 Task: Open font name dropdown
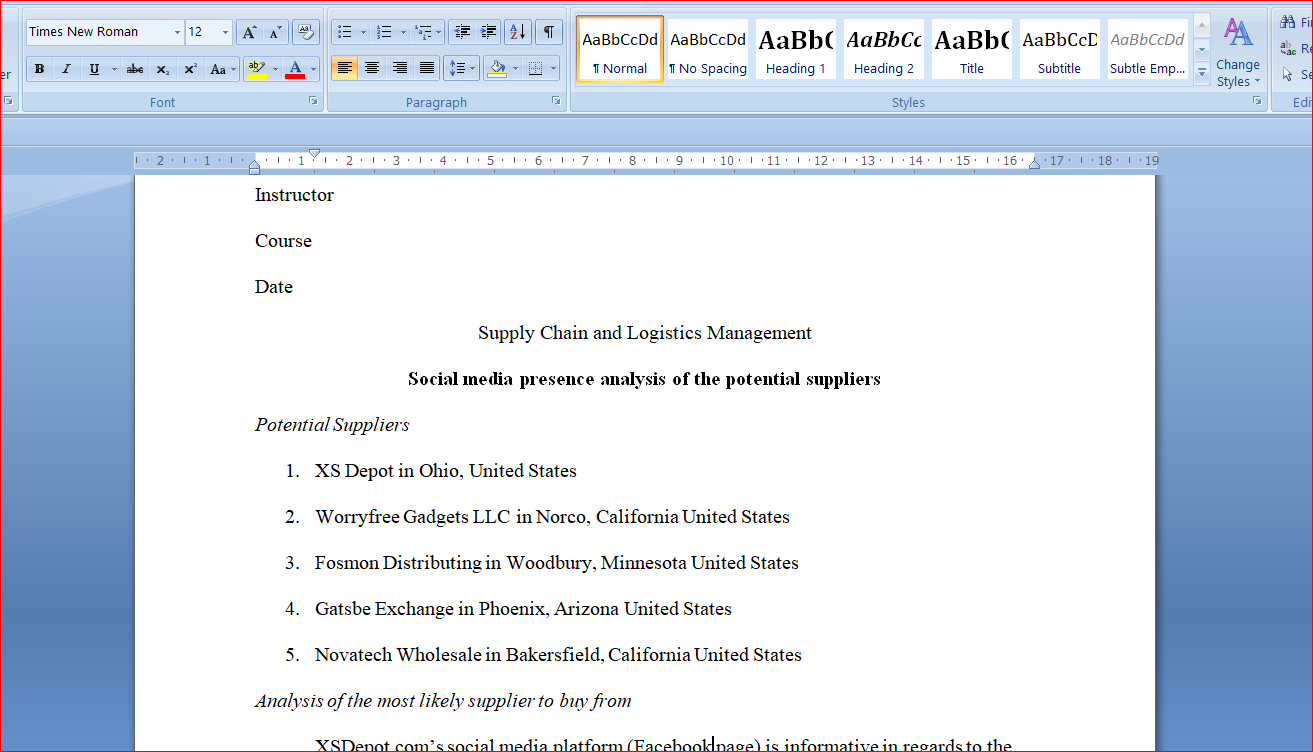point(178,32)
